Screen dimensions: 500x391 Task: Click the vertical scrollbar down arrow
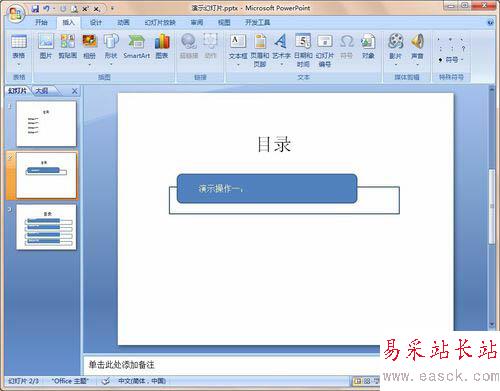(492, 325)
